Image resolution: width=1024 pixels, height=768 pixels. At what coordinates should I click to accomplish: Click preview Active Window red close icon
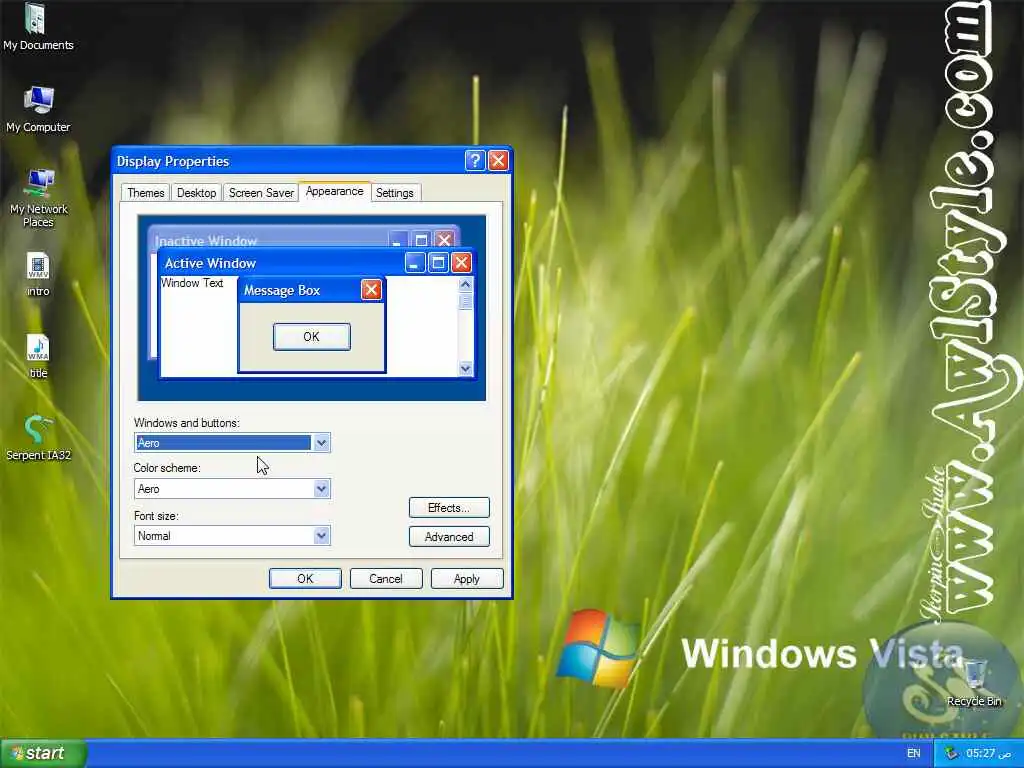(x=461, y=263)
